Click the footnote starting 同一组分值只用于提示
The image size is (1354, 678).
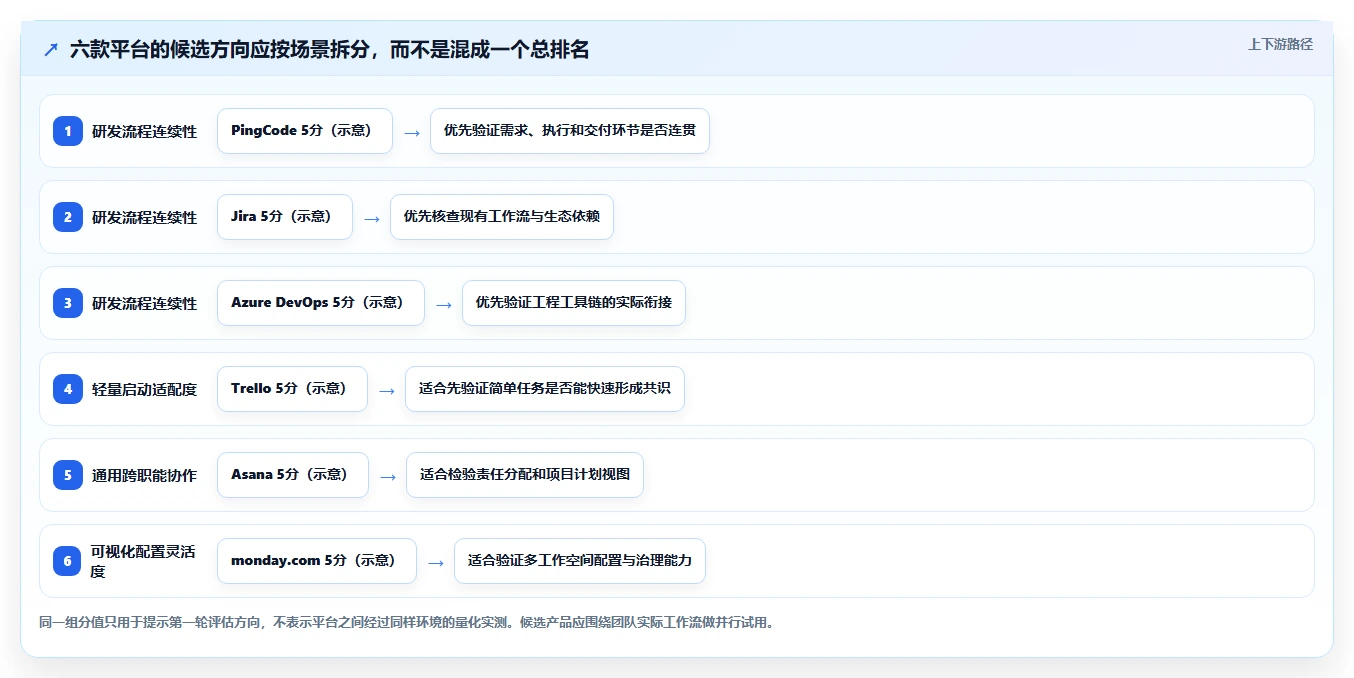coord(406,622)
